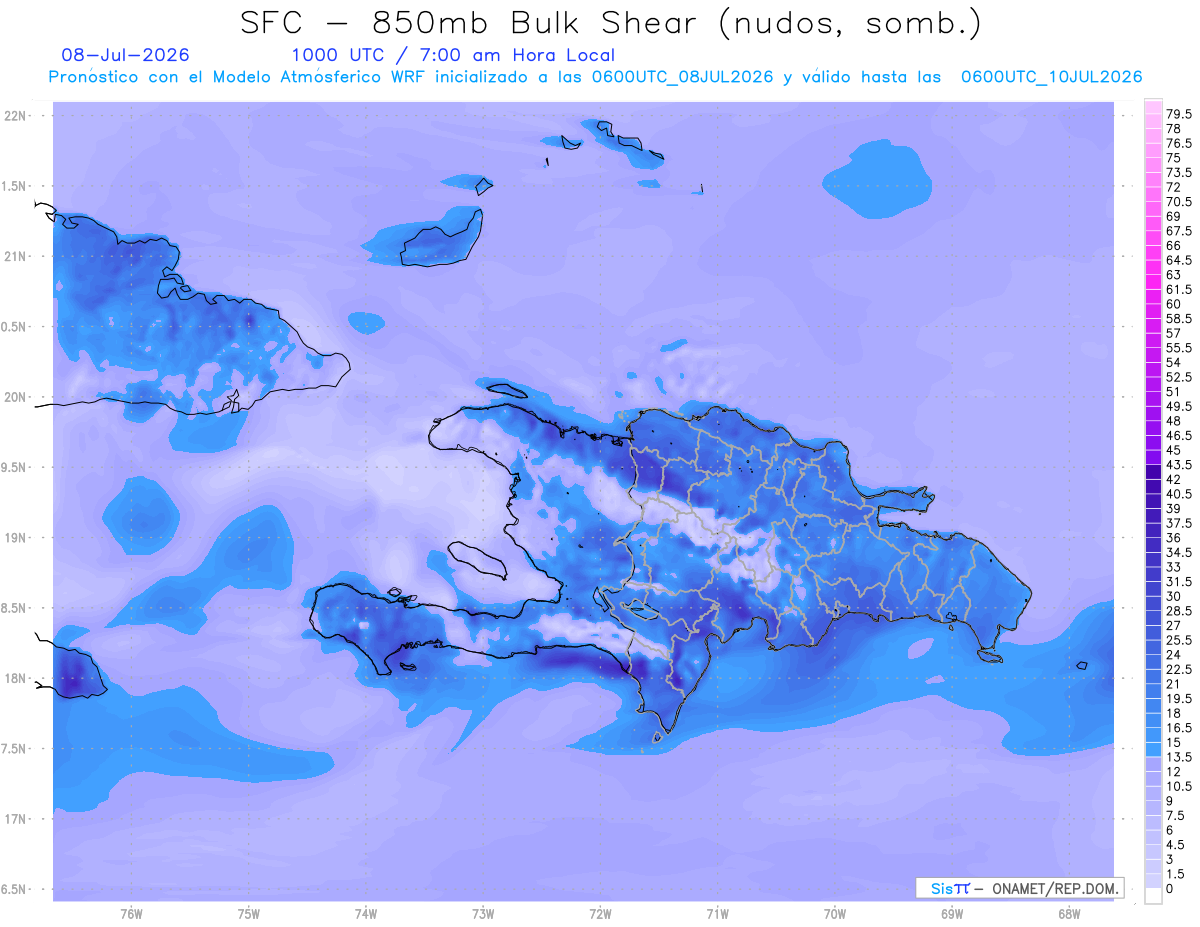This screenshot has width=1200, height=927.
Task: Click the '73W' longitude axis label
Action: 483,914
